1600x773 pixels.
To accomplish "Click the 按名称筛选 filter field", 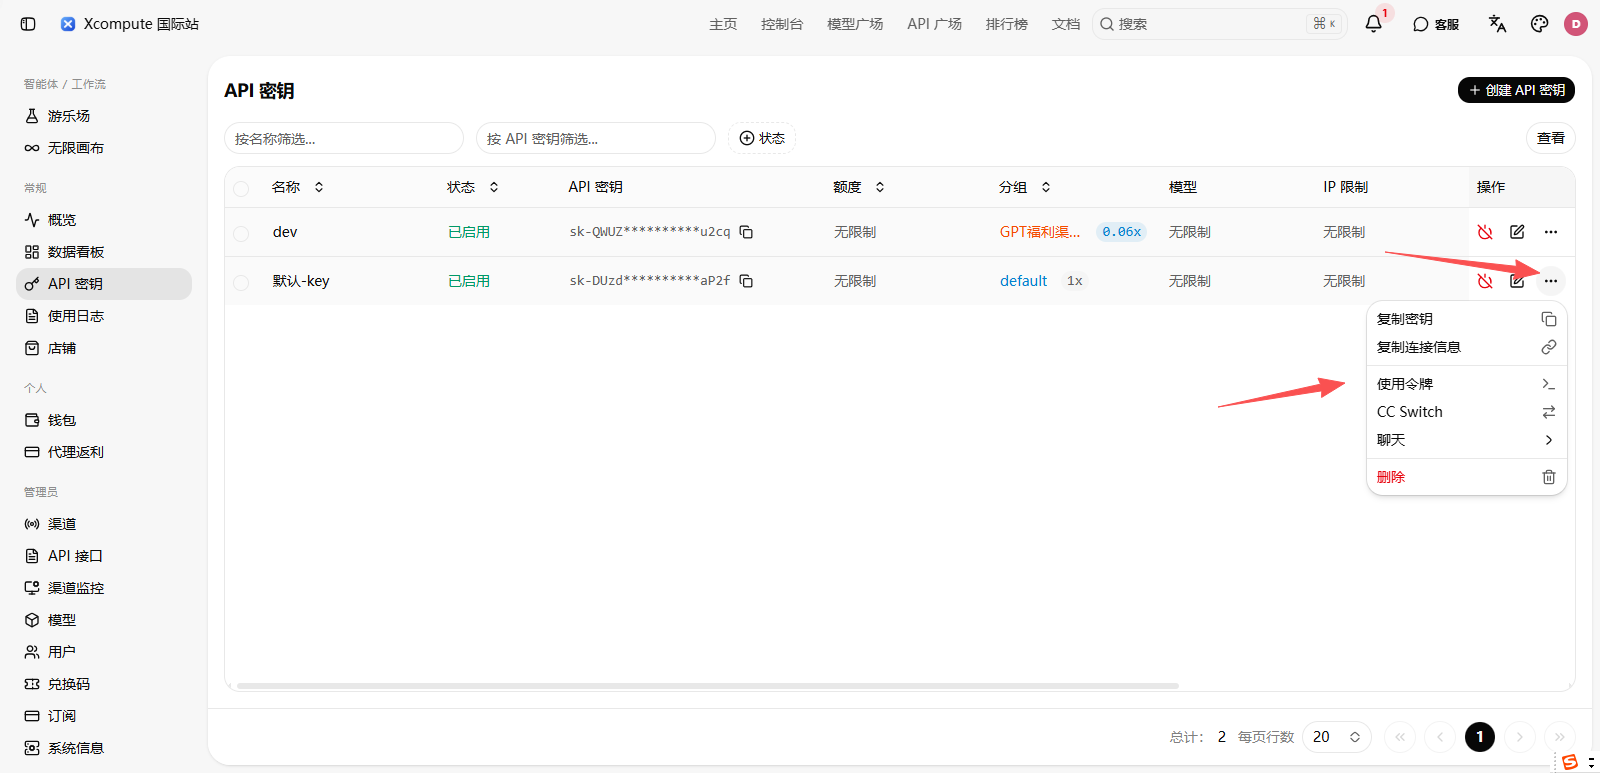I will point(344,138).
